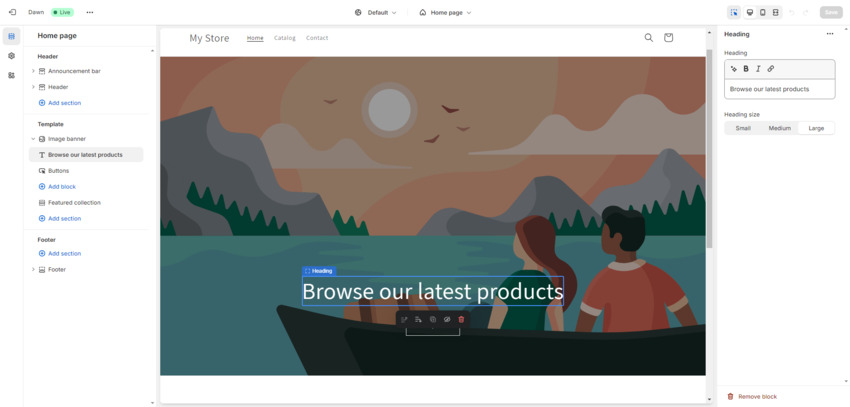
Task: Select the Featured collection section
Action: pyautogui.click(x=74, y=203)
